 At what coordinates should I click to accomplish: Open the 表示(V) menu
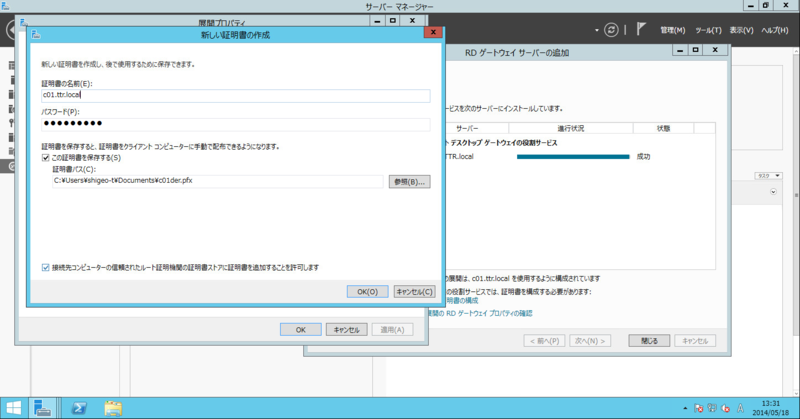coord(741,30)
